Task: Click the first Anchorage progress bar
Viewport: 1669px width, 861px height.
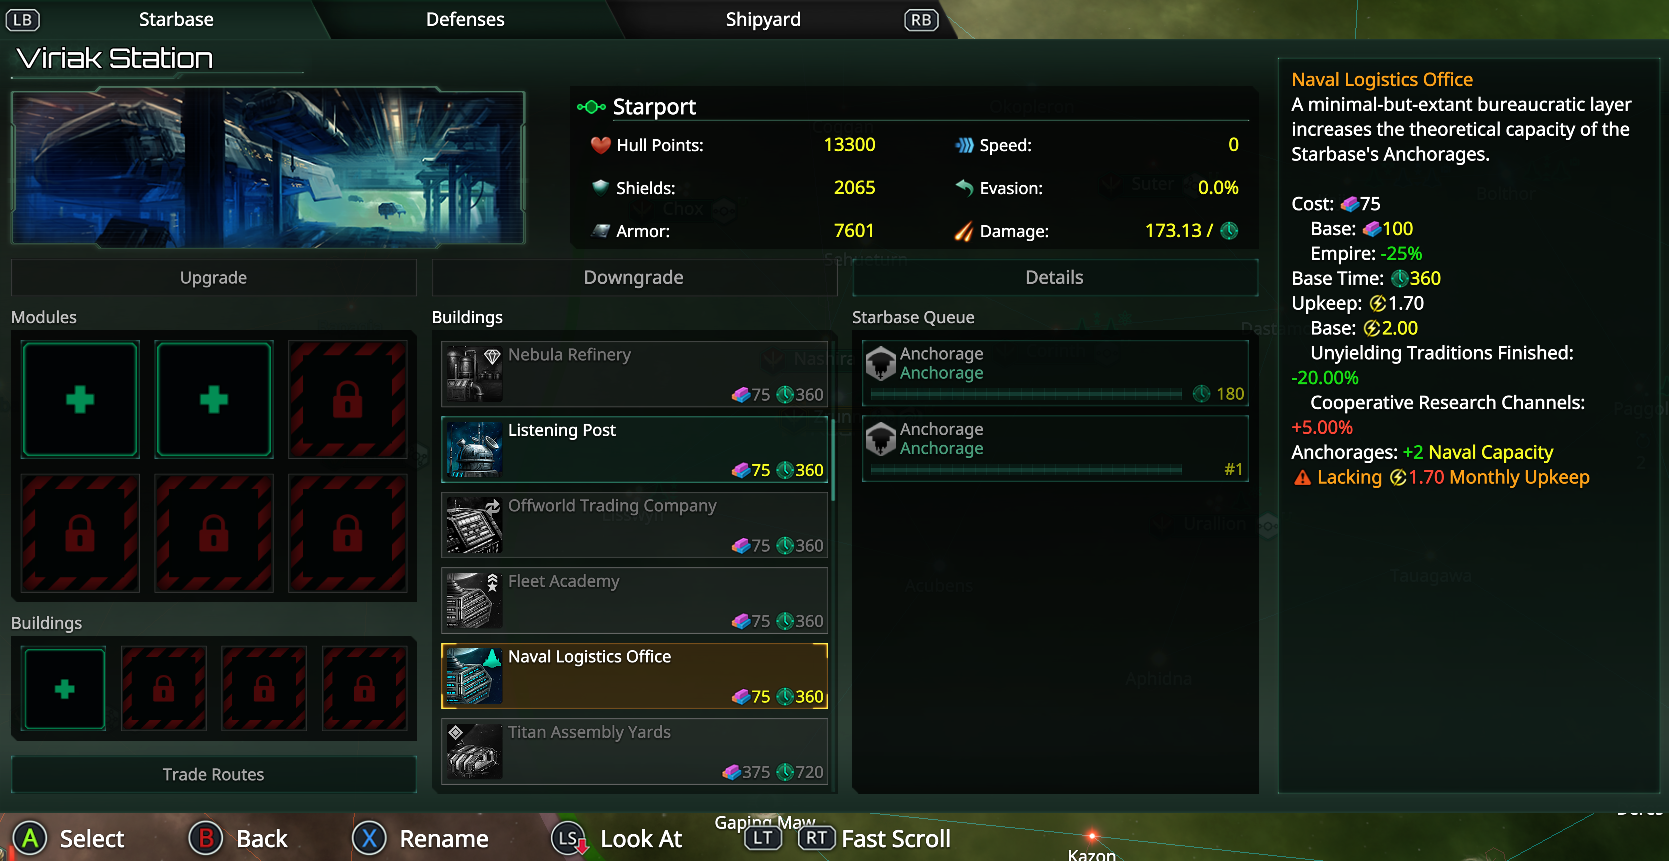Action: (x=1027, y=394)
